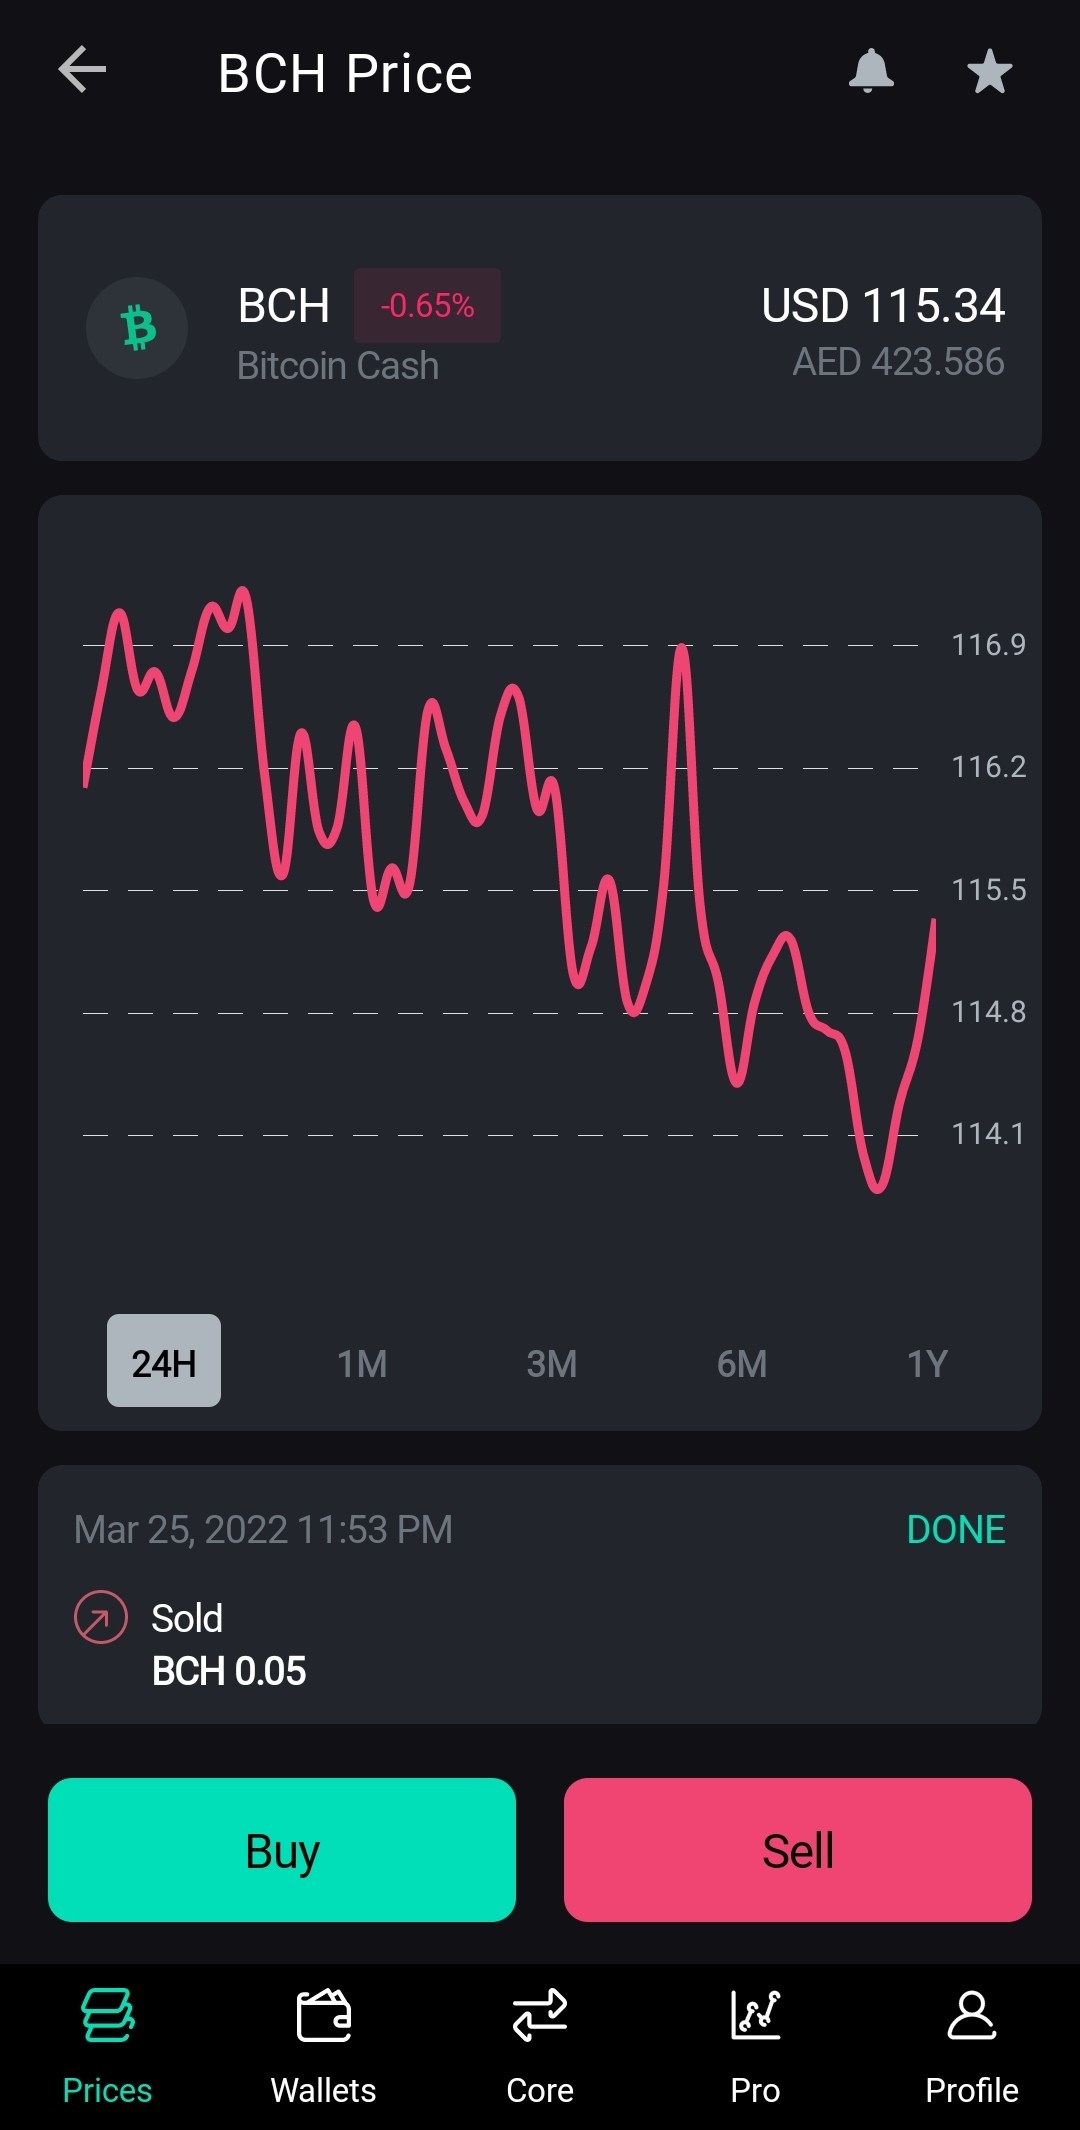
Task: Open the Wallets tab
Action: click(323, 2047)
